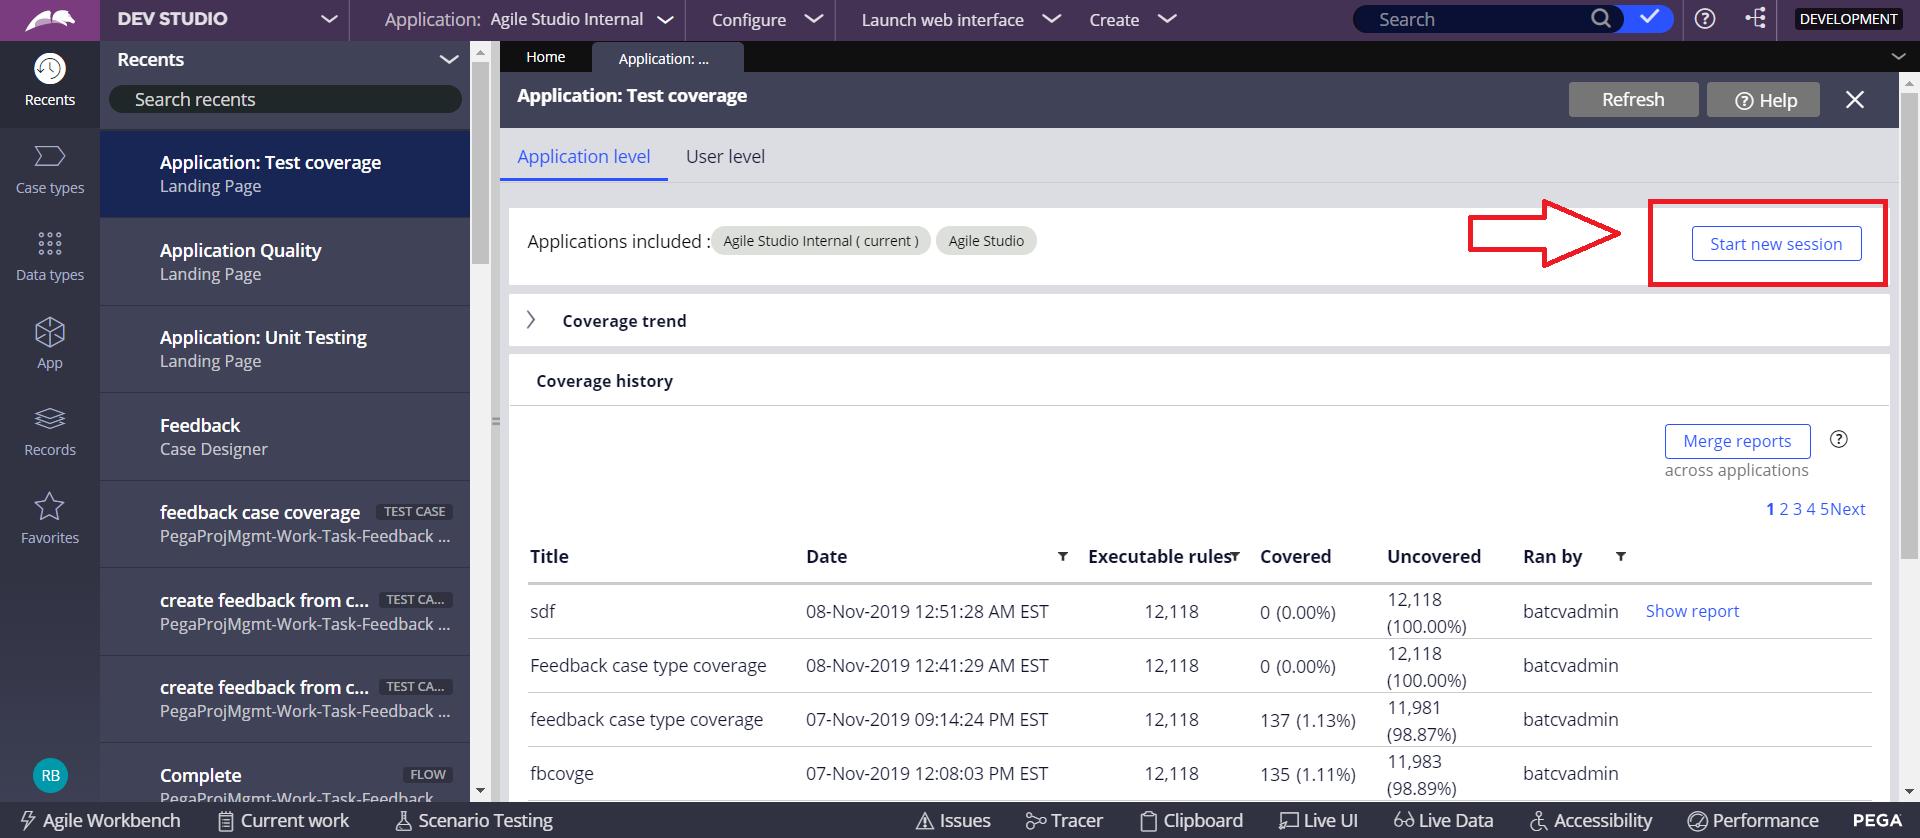Open the Clipboard tool
This screenshot has height=838, width=1920.
click(x=1191, y=820)
